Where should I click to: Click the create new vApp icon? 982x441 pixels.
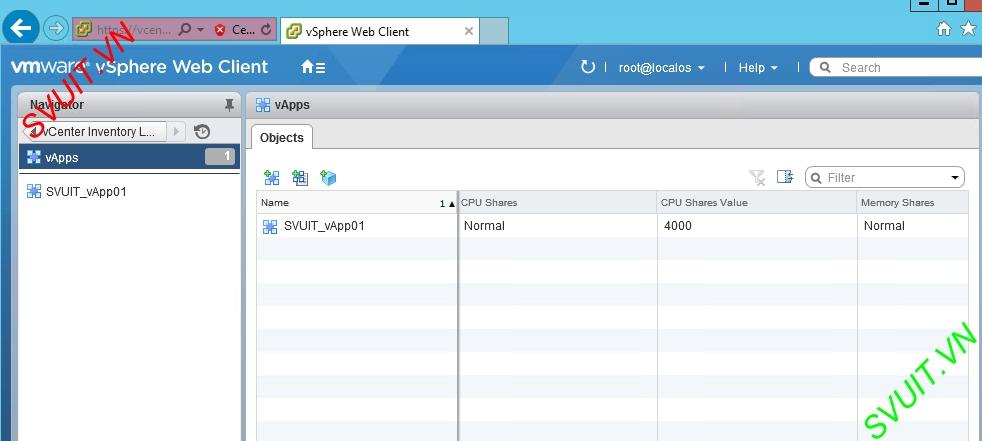[272, 178]
